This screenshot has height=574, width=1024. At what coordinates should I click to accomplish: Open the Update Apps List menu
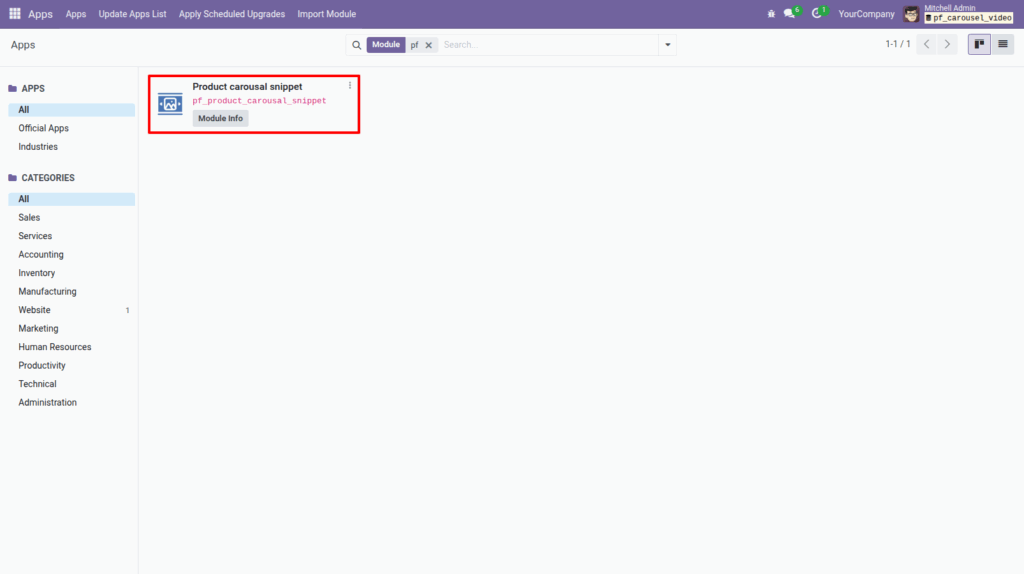coord(132,14)
